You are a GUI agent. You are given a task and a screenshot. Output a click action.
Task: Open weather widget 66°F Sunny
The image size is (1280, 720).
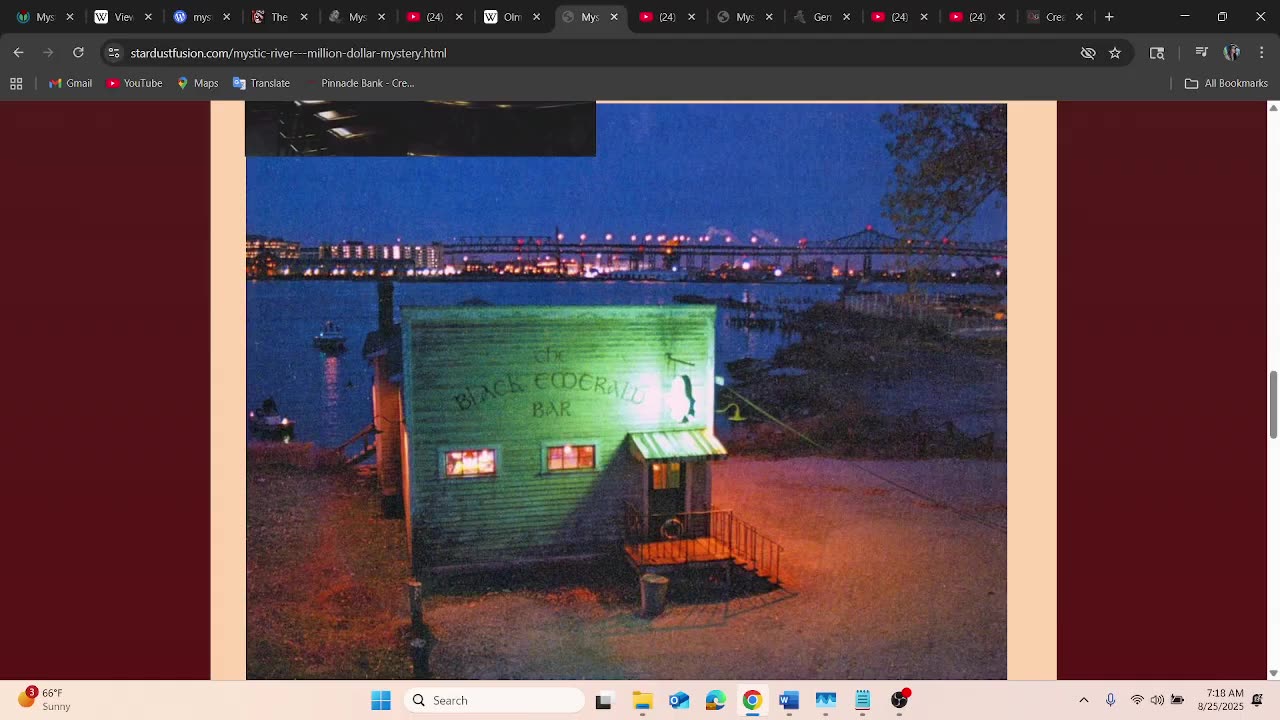tap(44, 700)
